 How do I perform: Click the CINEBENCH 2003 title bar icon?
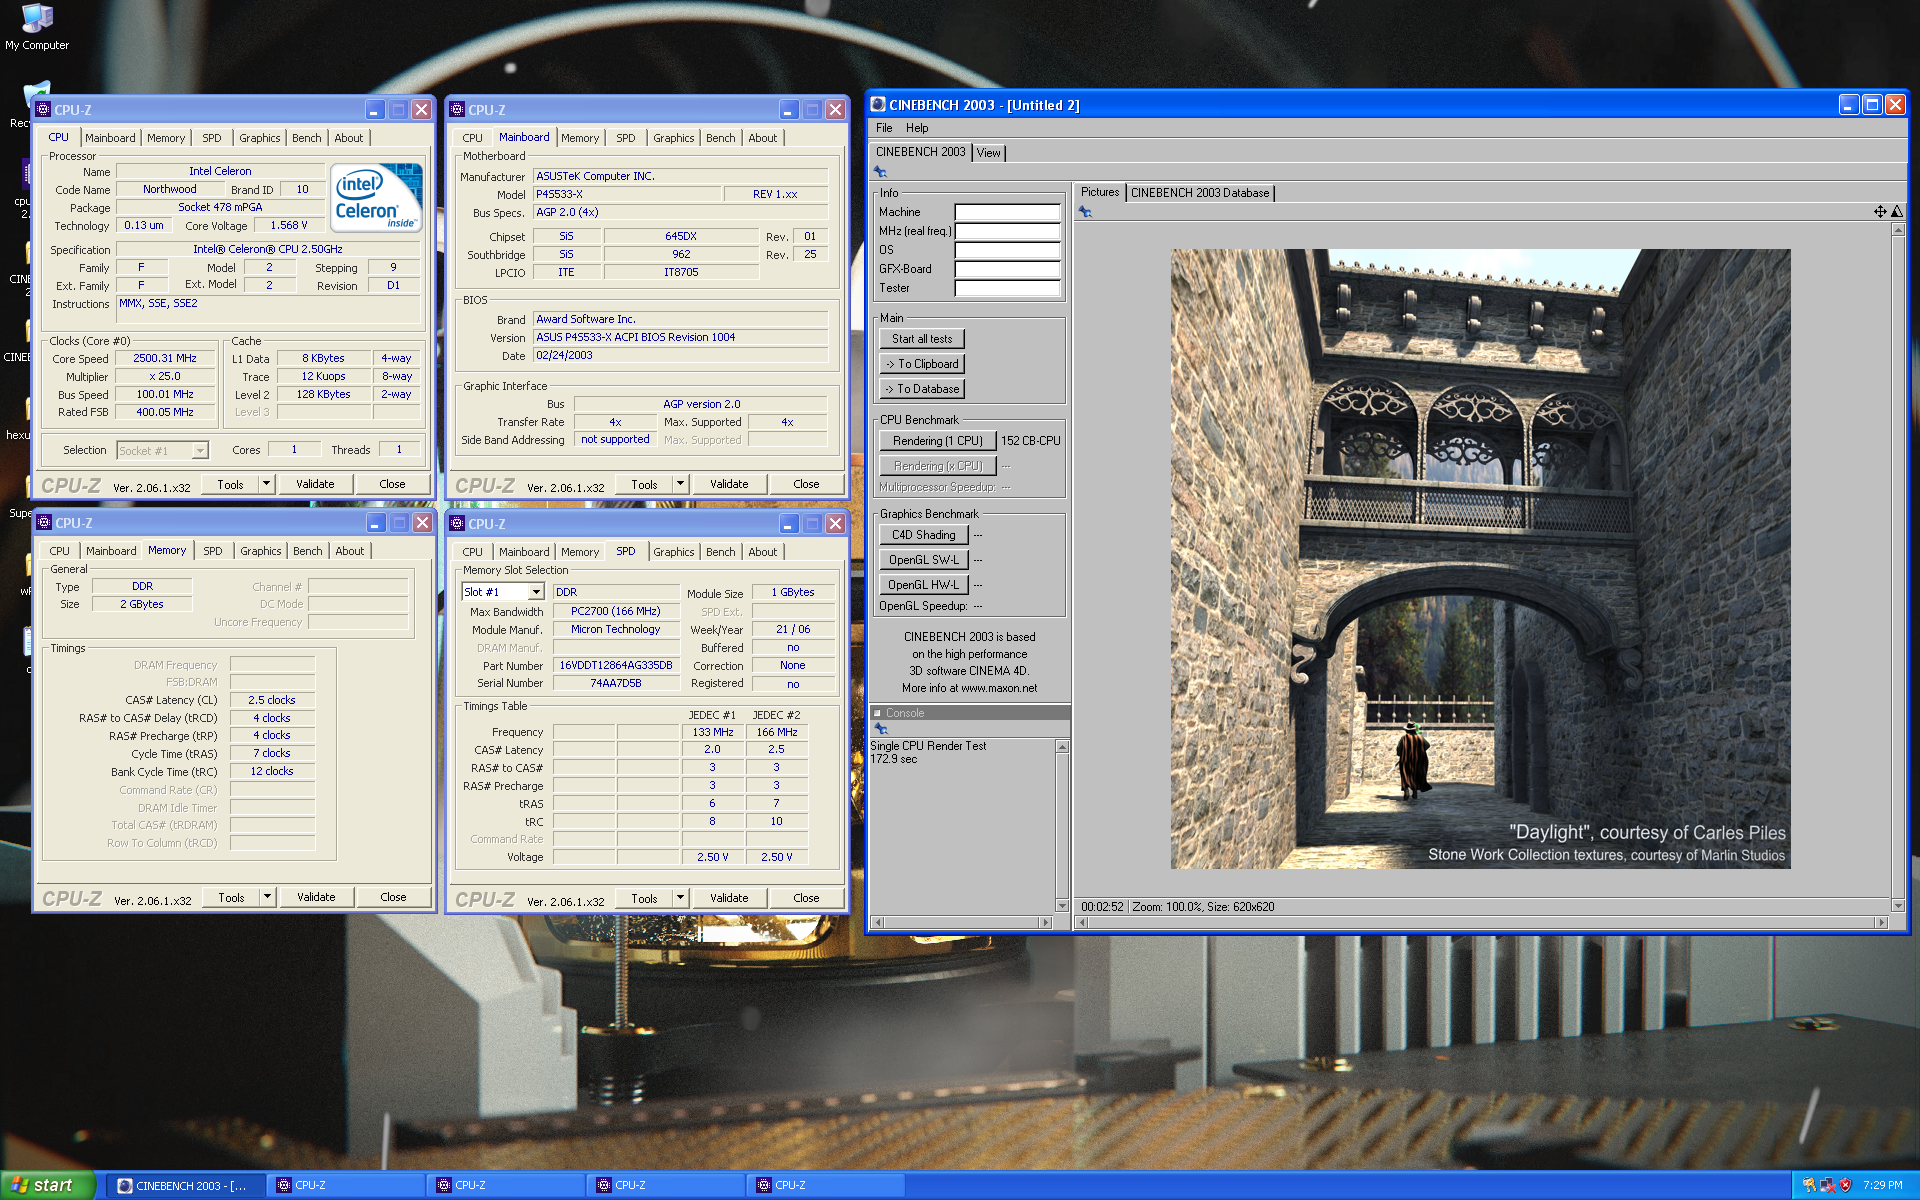click(878, 104)
